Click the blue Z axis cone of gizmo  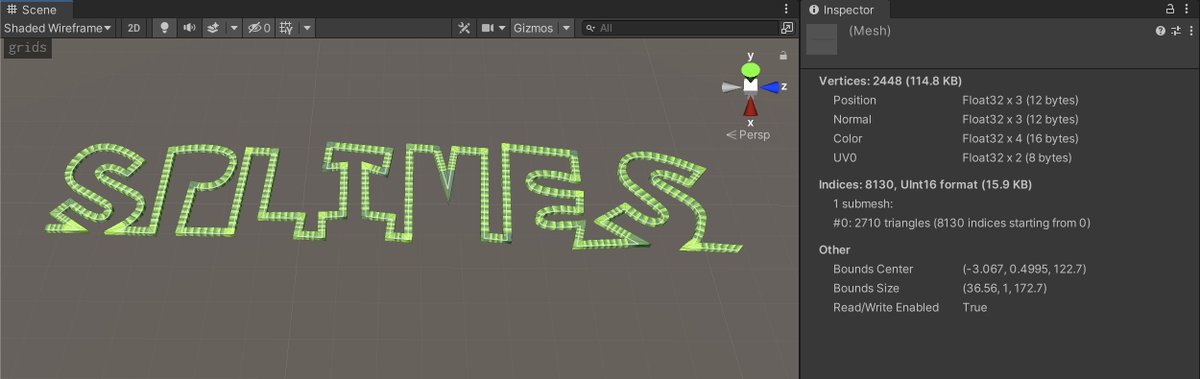click(x=770, y=87)
